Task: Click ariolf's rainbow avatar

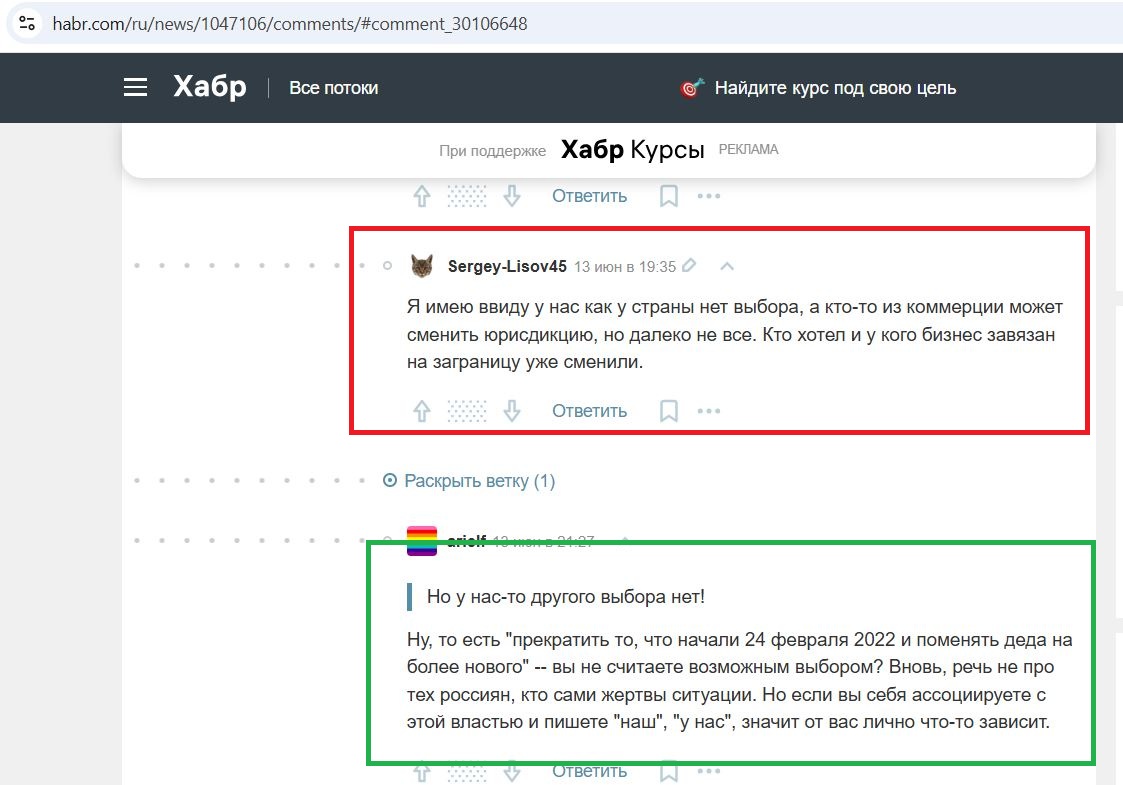Action: 422,541
